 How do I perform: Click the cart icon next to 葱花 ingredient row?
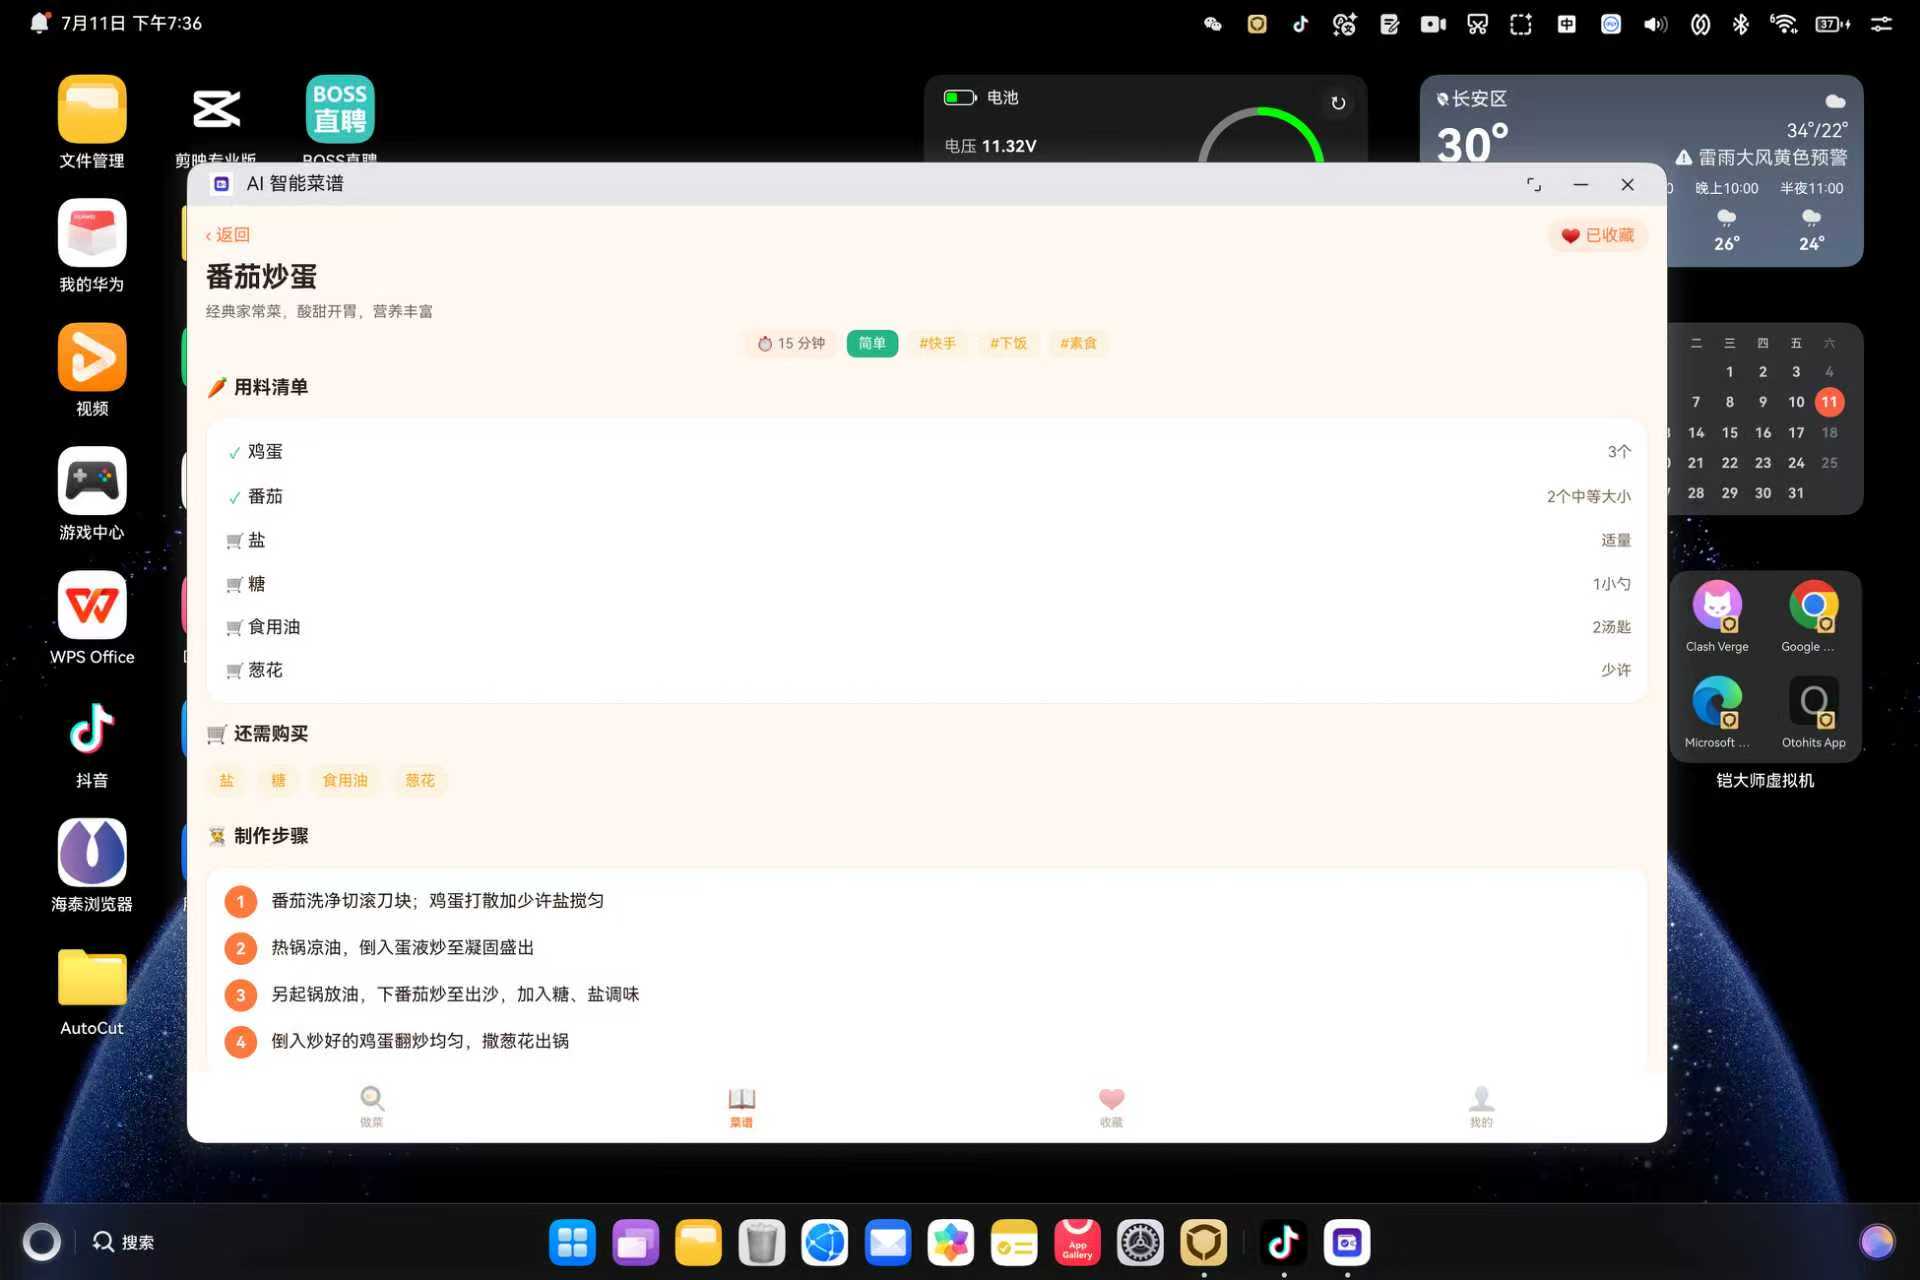234,671
